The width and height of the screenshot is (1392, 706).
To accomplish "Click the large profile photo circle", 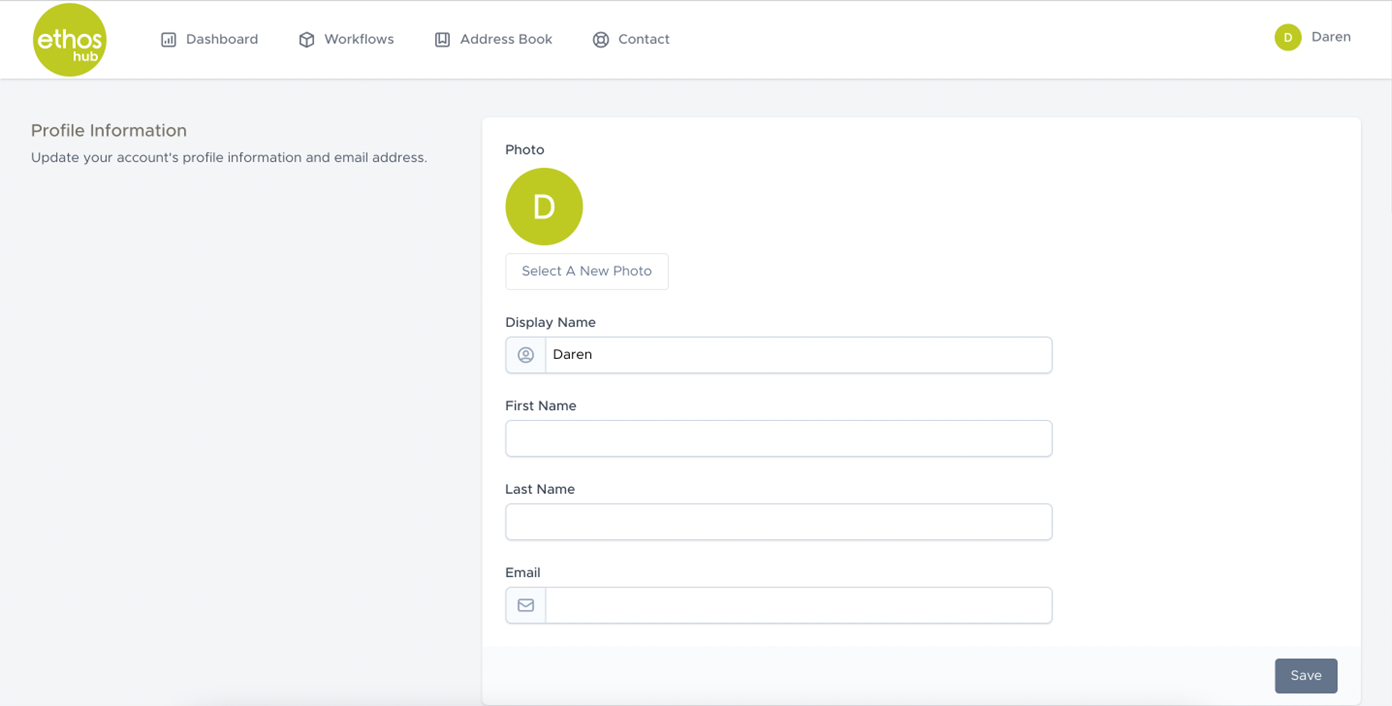I will [x=544, y=207].
